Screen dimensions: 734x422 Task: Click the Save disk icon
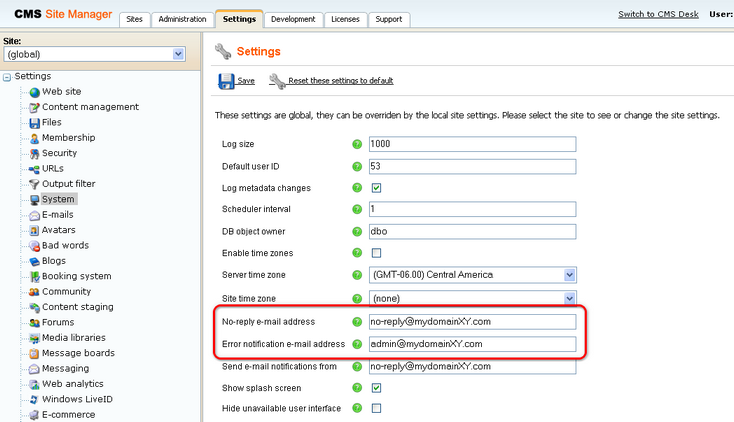[226, 81]
